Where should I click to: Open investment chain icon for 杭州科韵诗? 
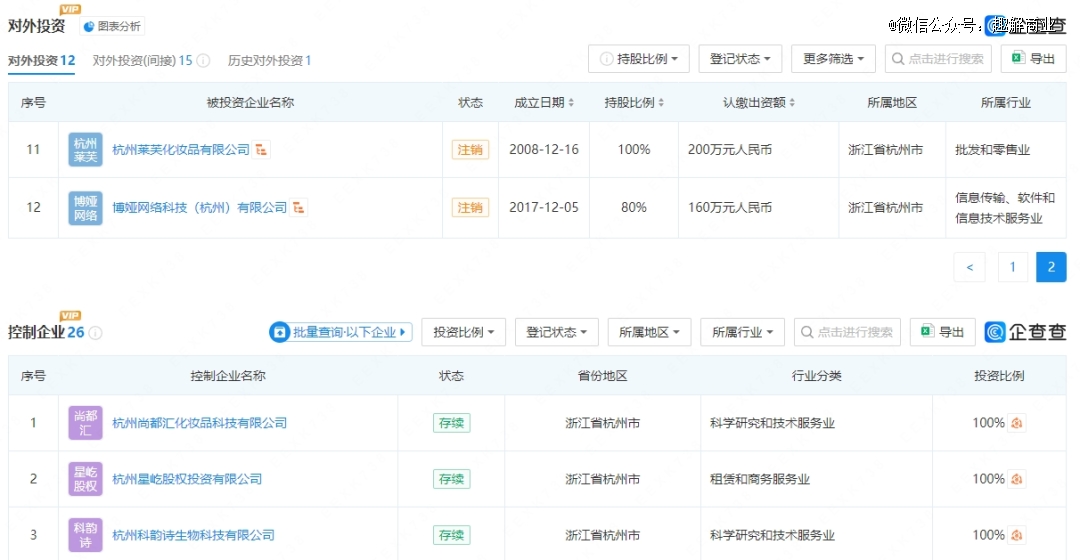click(x=1017, y=535)
